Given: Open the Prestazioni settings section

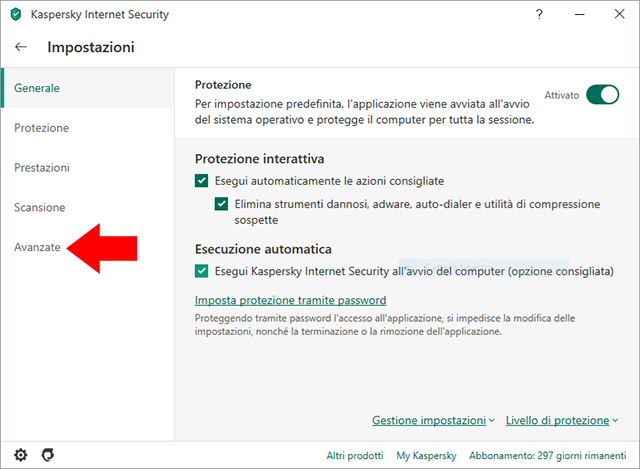Looking at the screenshot, I should coord(42,167).
